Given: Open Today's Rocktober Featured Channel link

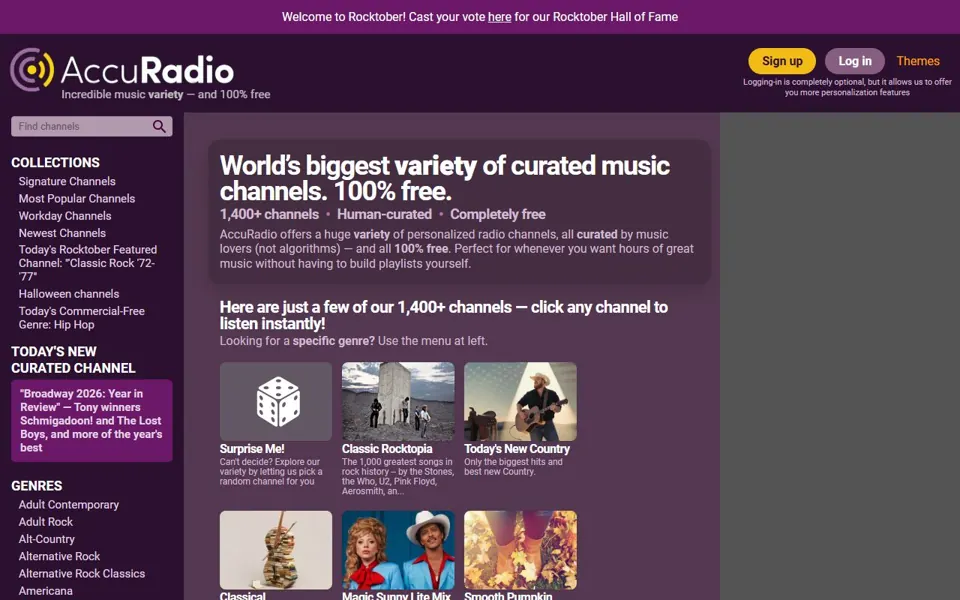Looking at the screenshot, I should (88, 263).
